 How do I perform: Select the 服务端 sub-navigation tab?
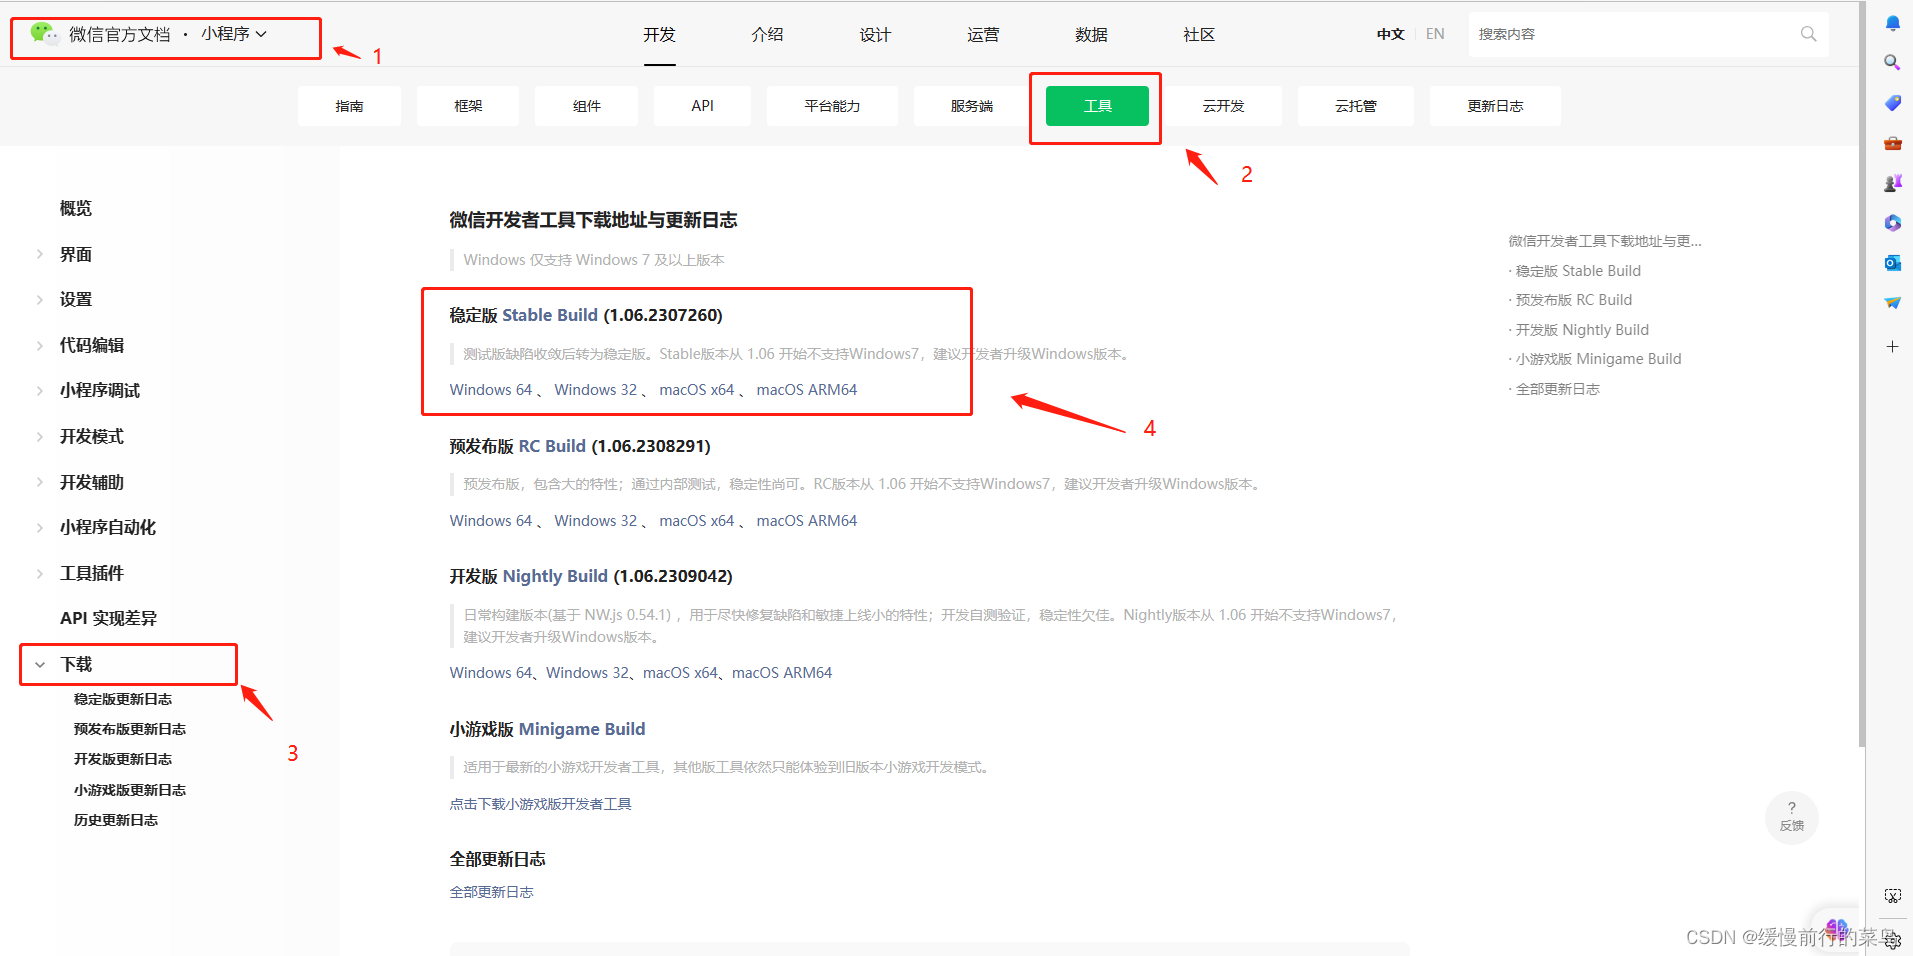[x=971, y=106]
